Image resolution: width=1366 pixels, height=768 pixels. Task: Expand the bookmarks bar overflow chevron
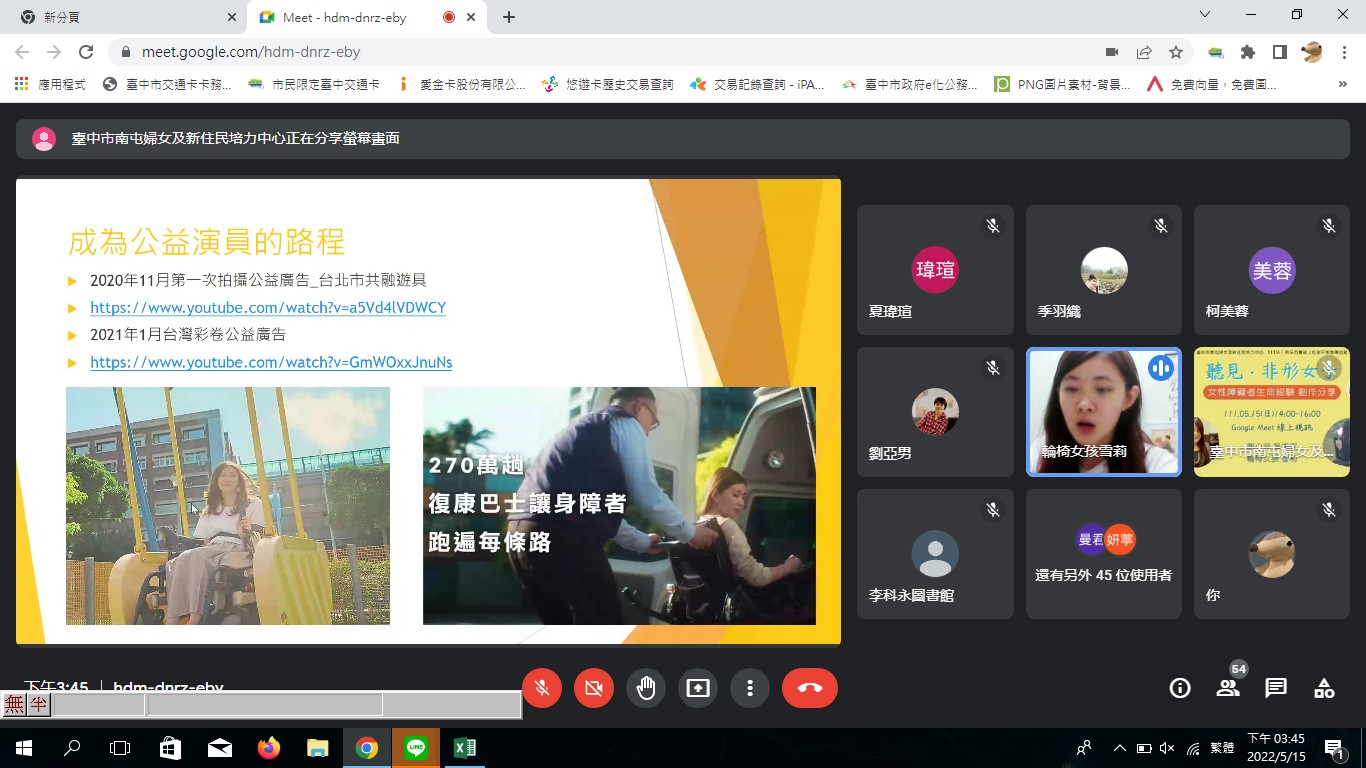tap(1342, 85)
